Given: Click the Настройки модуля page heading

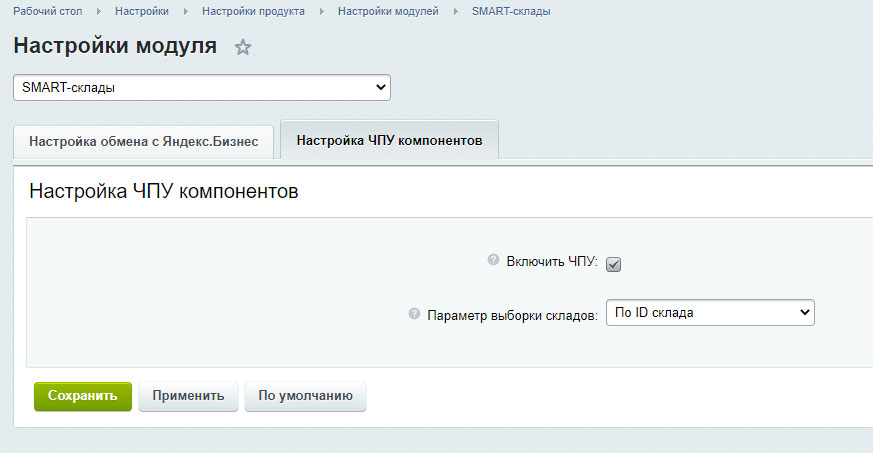Looking at the screenshot, I should (x=115, y=46).
